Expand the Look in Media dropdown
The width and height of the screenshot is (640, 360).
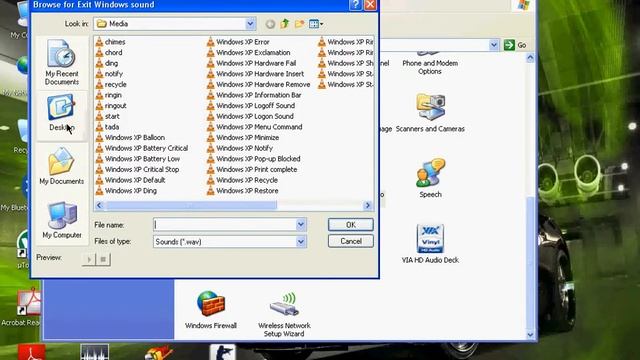coord(250,24)
